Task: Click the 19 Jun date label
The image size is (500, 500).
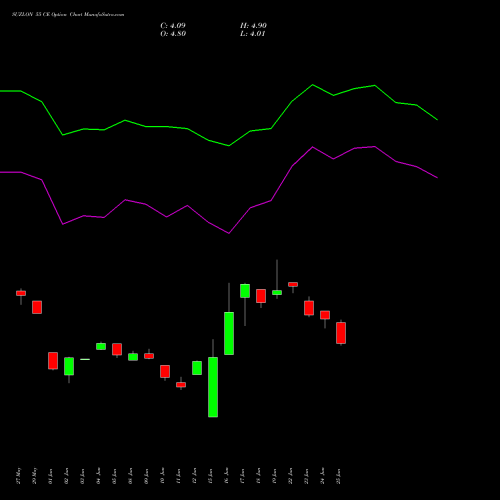Action: tap(275, 476)
